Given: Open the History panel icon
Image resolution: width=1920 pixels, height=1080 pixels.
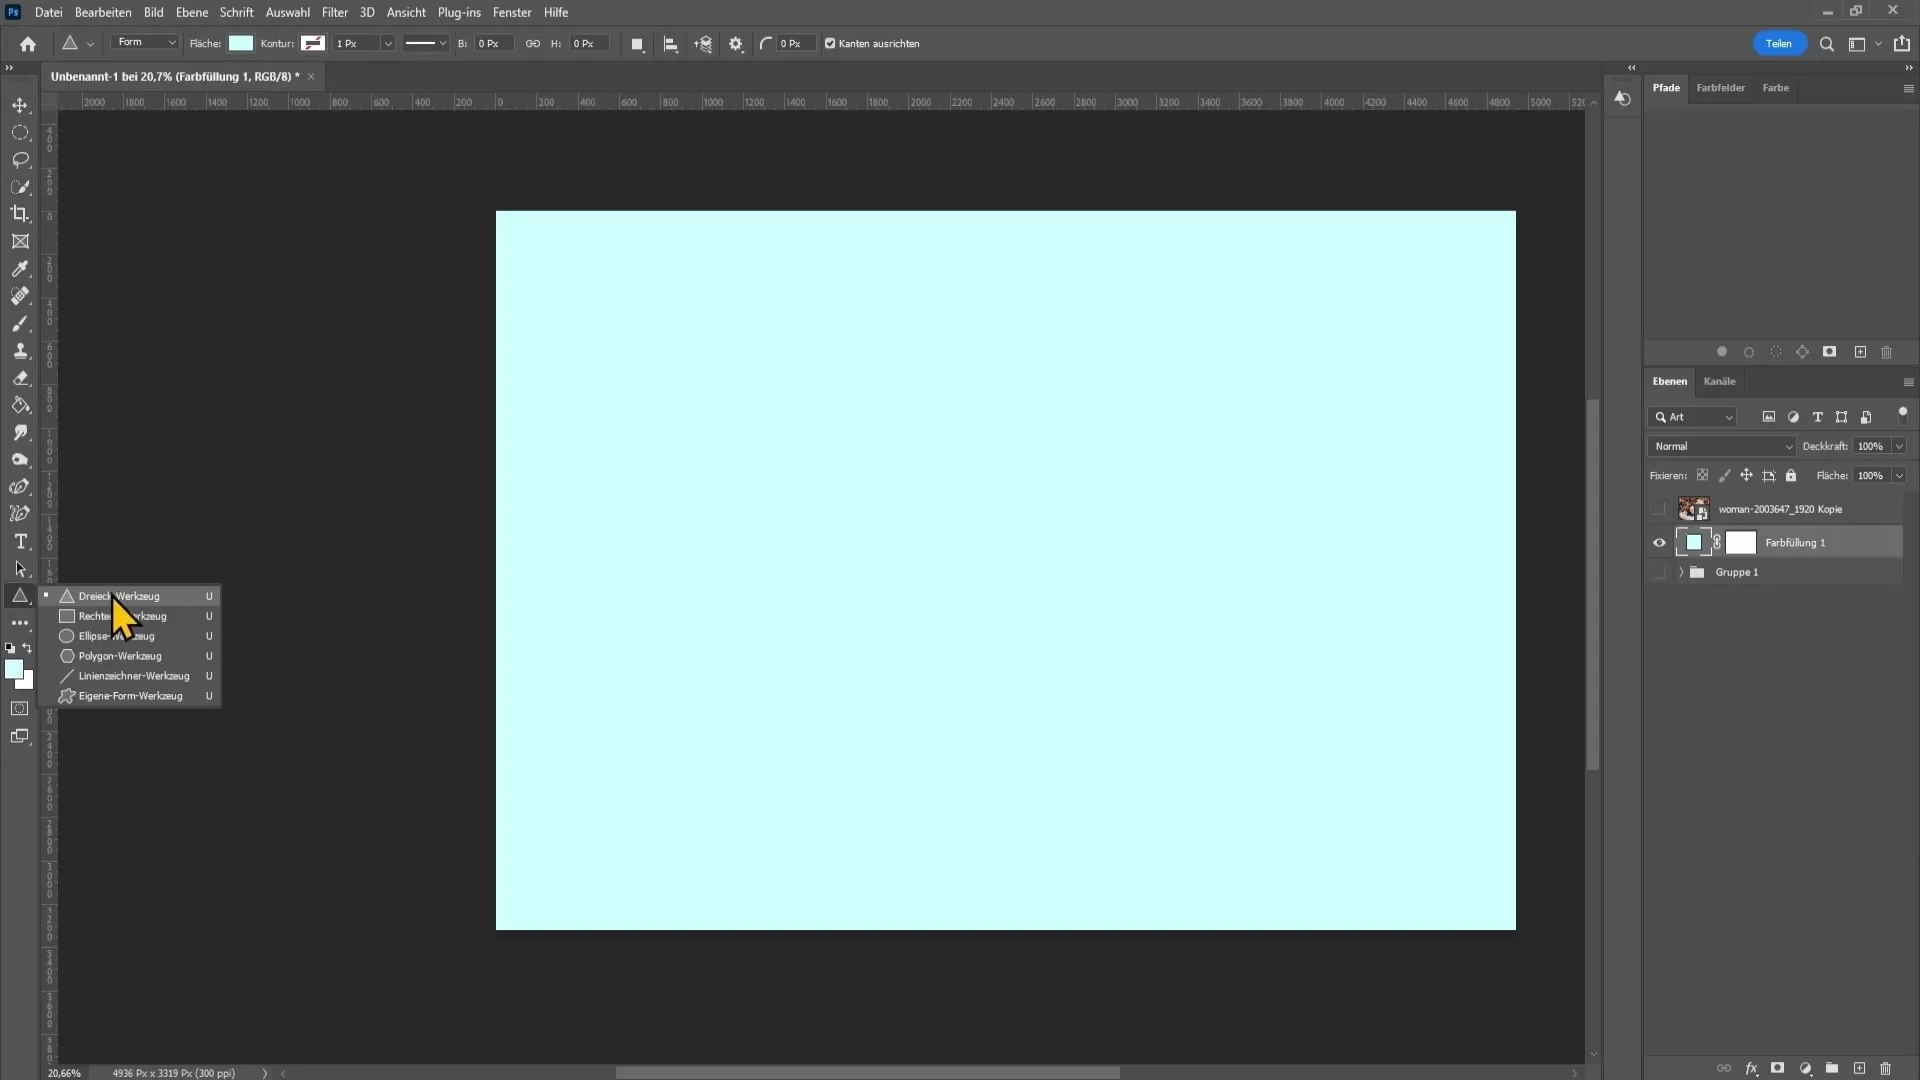Looking at the screenshot, I should [x=1623, y=99].
